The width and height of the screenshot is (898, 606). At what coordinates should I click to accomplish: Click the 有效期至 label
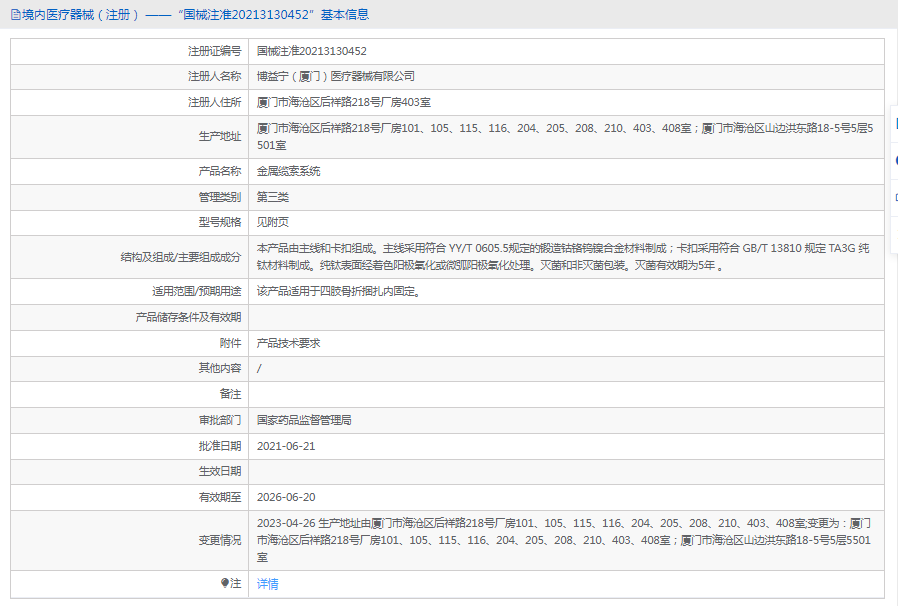[x=220, y=497]
